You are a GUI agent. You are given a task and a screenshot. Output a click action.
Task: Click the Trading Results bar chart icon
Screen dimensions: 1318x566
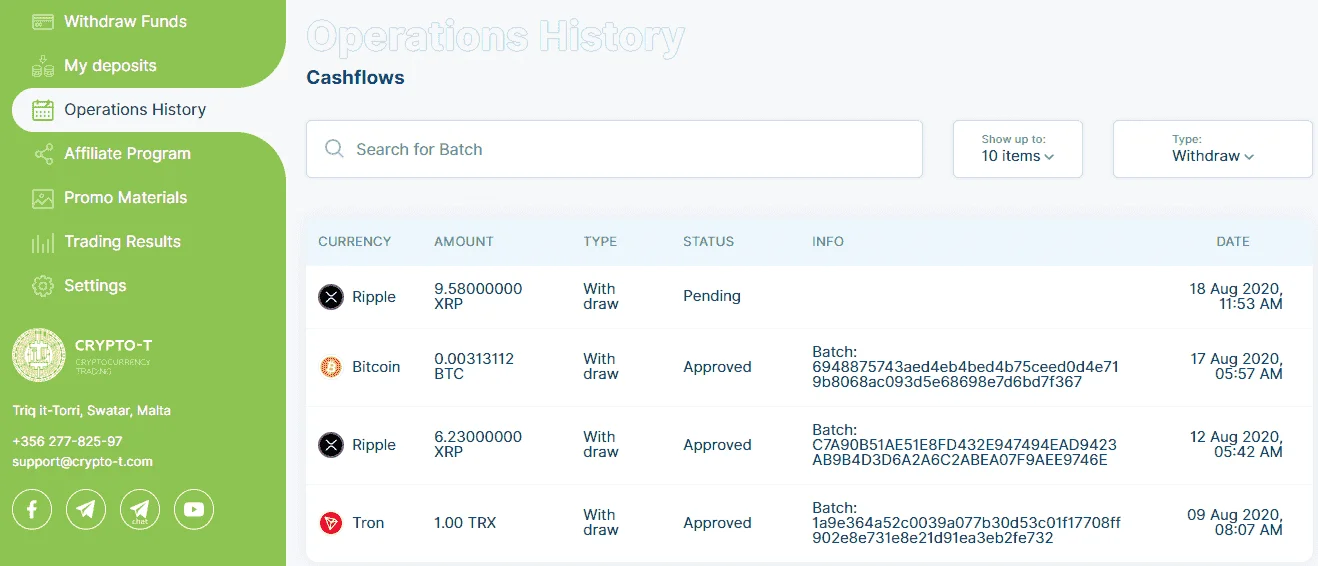coord(42,242)
